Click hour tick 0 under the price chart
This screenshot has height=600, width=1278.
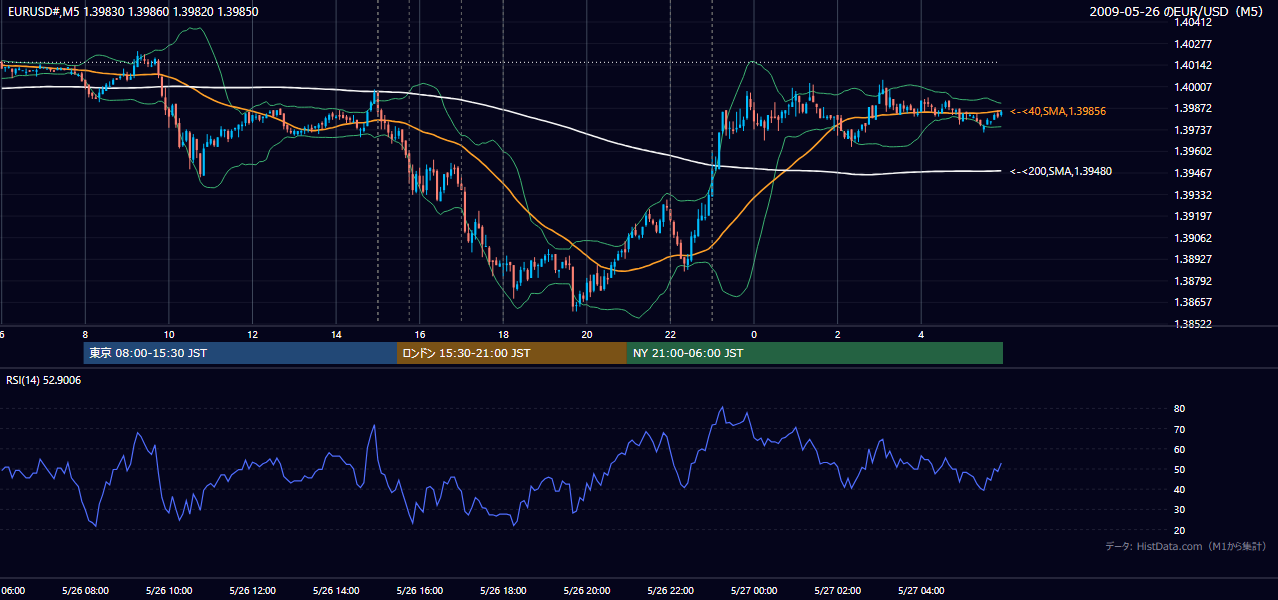click(754, 335)
